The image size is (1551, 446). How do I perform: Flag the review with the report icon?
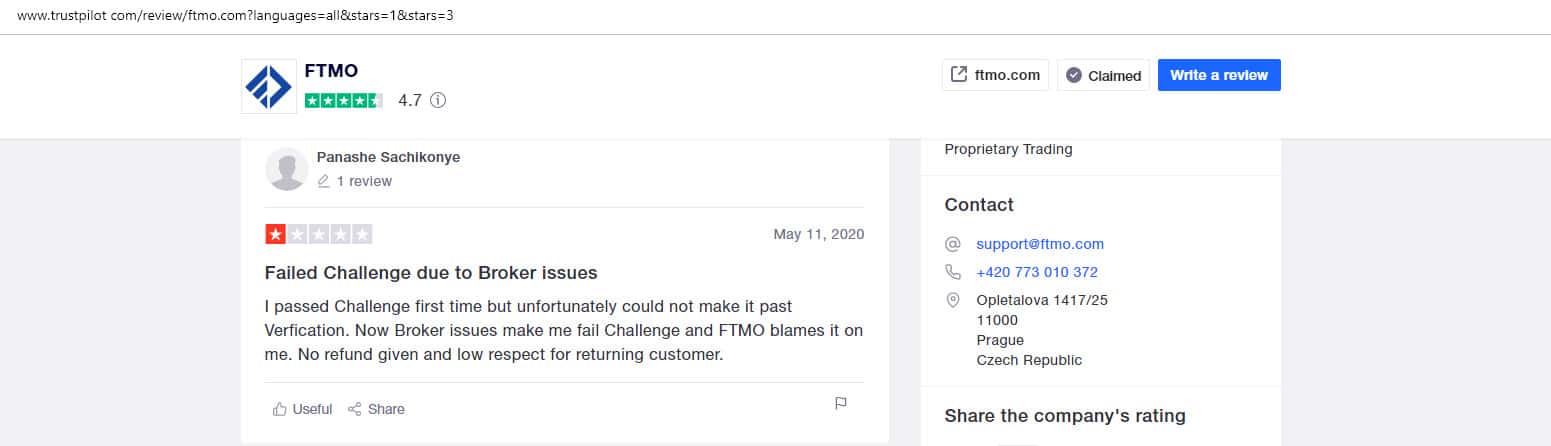[841, 403]
